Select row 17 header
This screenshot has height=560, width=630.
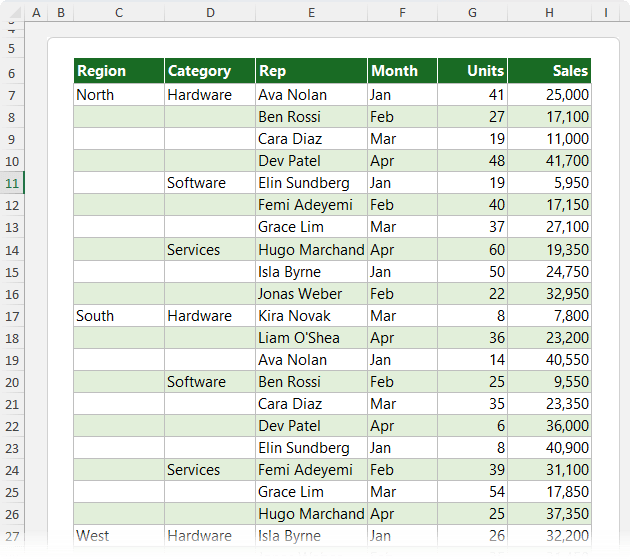coord(12,316)
